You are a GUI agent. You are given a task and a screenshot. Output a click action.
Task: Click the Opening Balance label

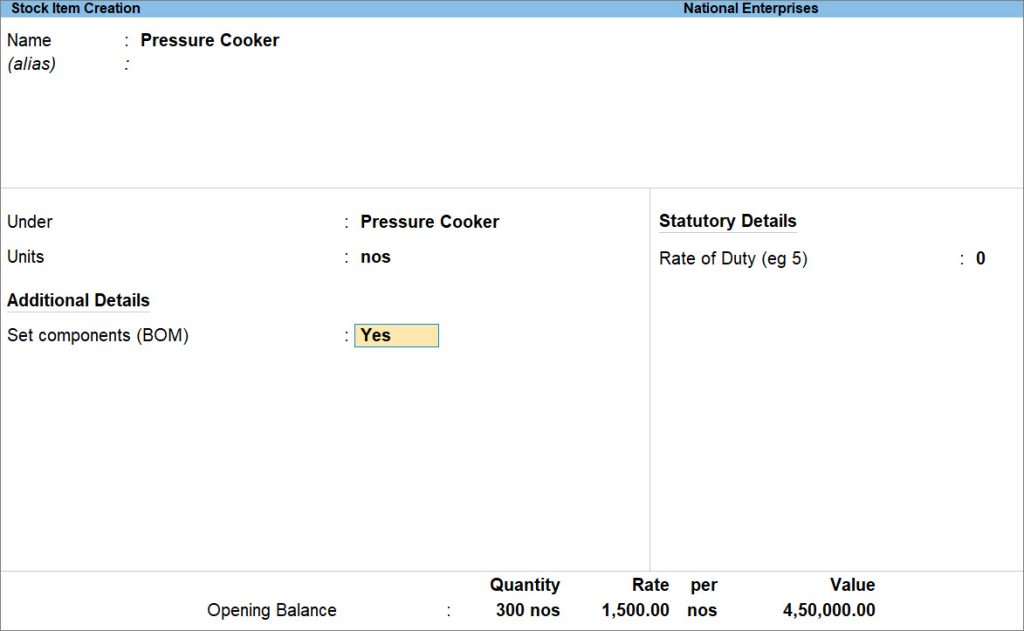[x=271, y=610]
